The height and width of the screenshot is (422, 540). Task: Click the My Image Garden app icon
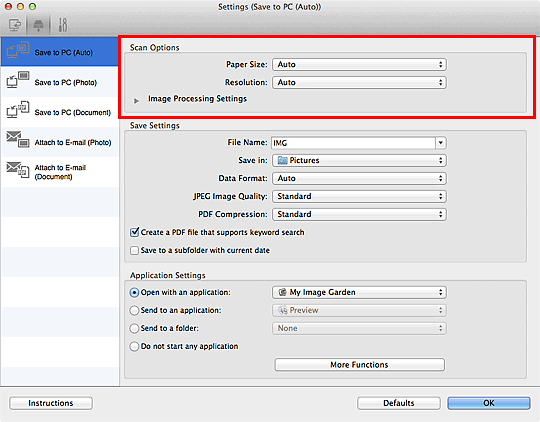click(282, 292)
